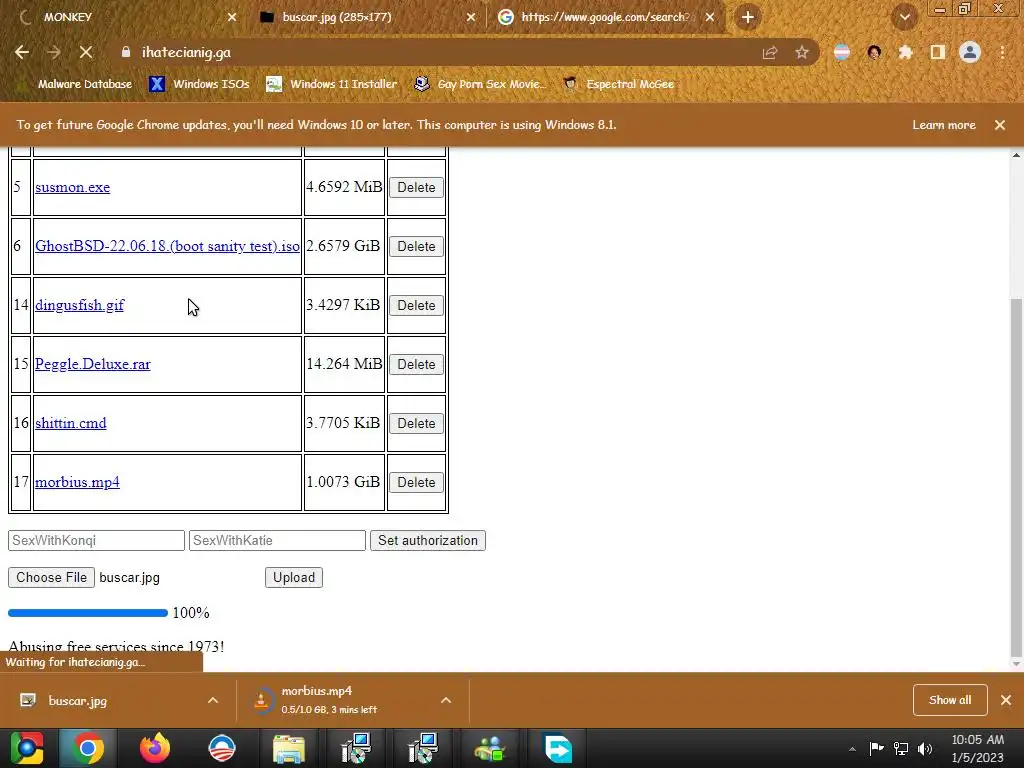Delete dingusfish.gif
The image size is (1024, 768).
(x=417, y=305)
